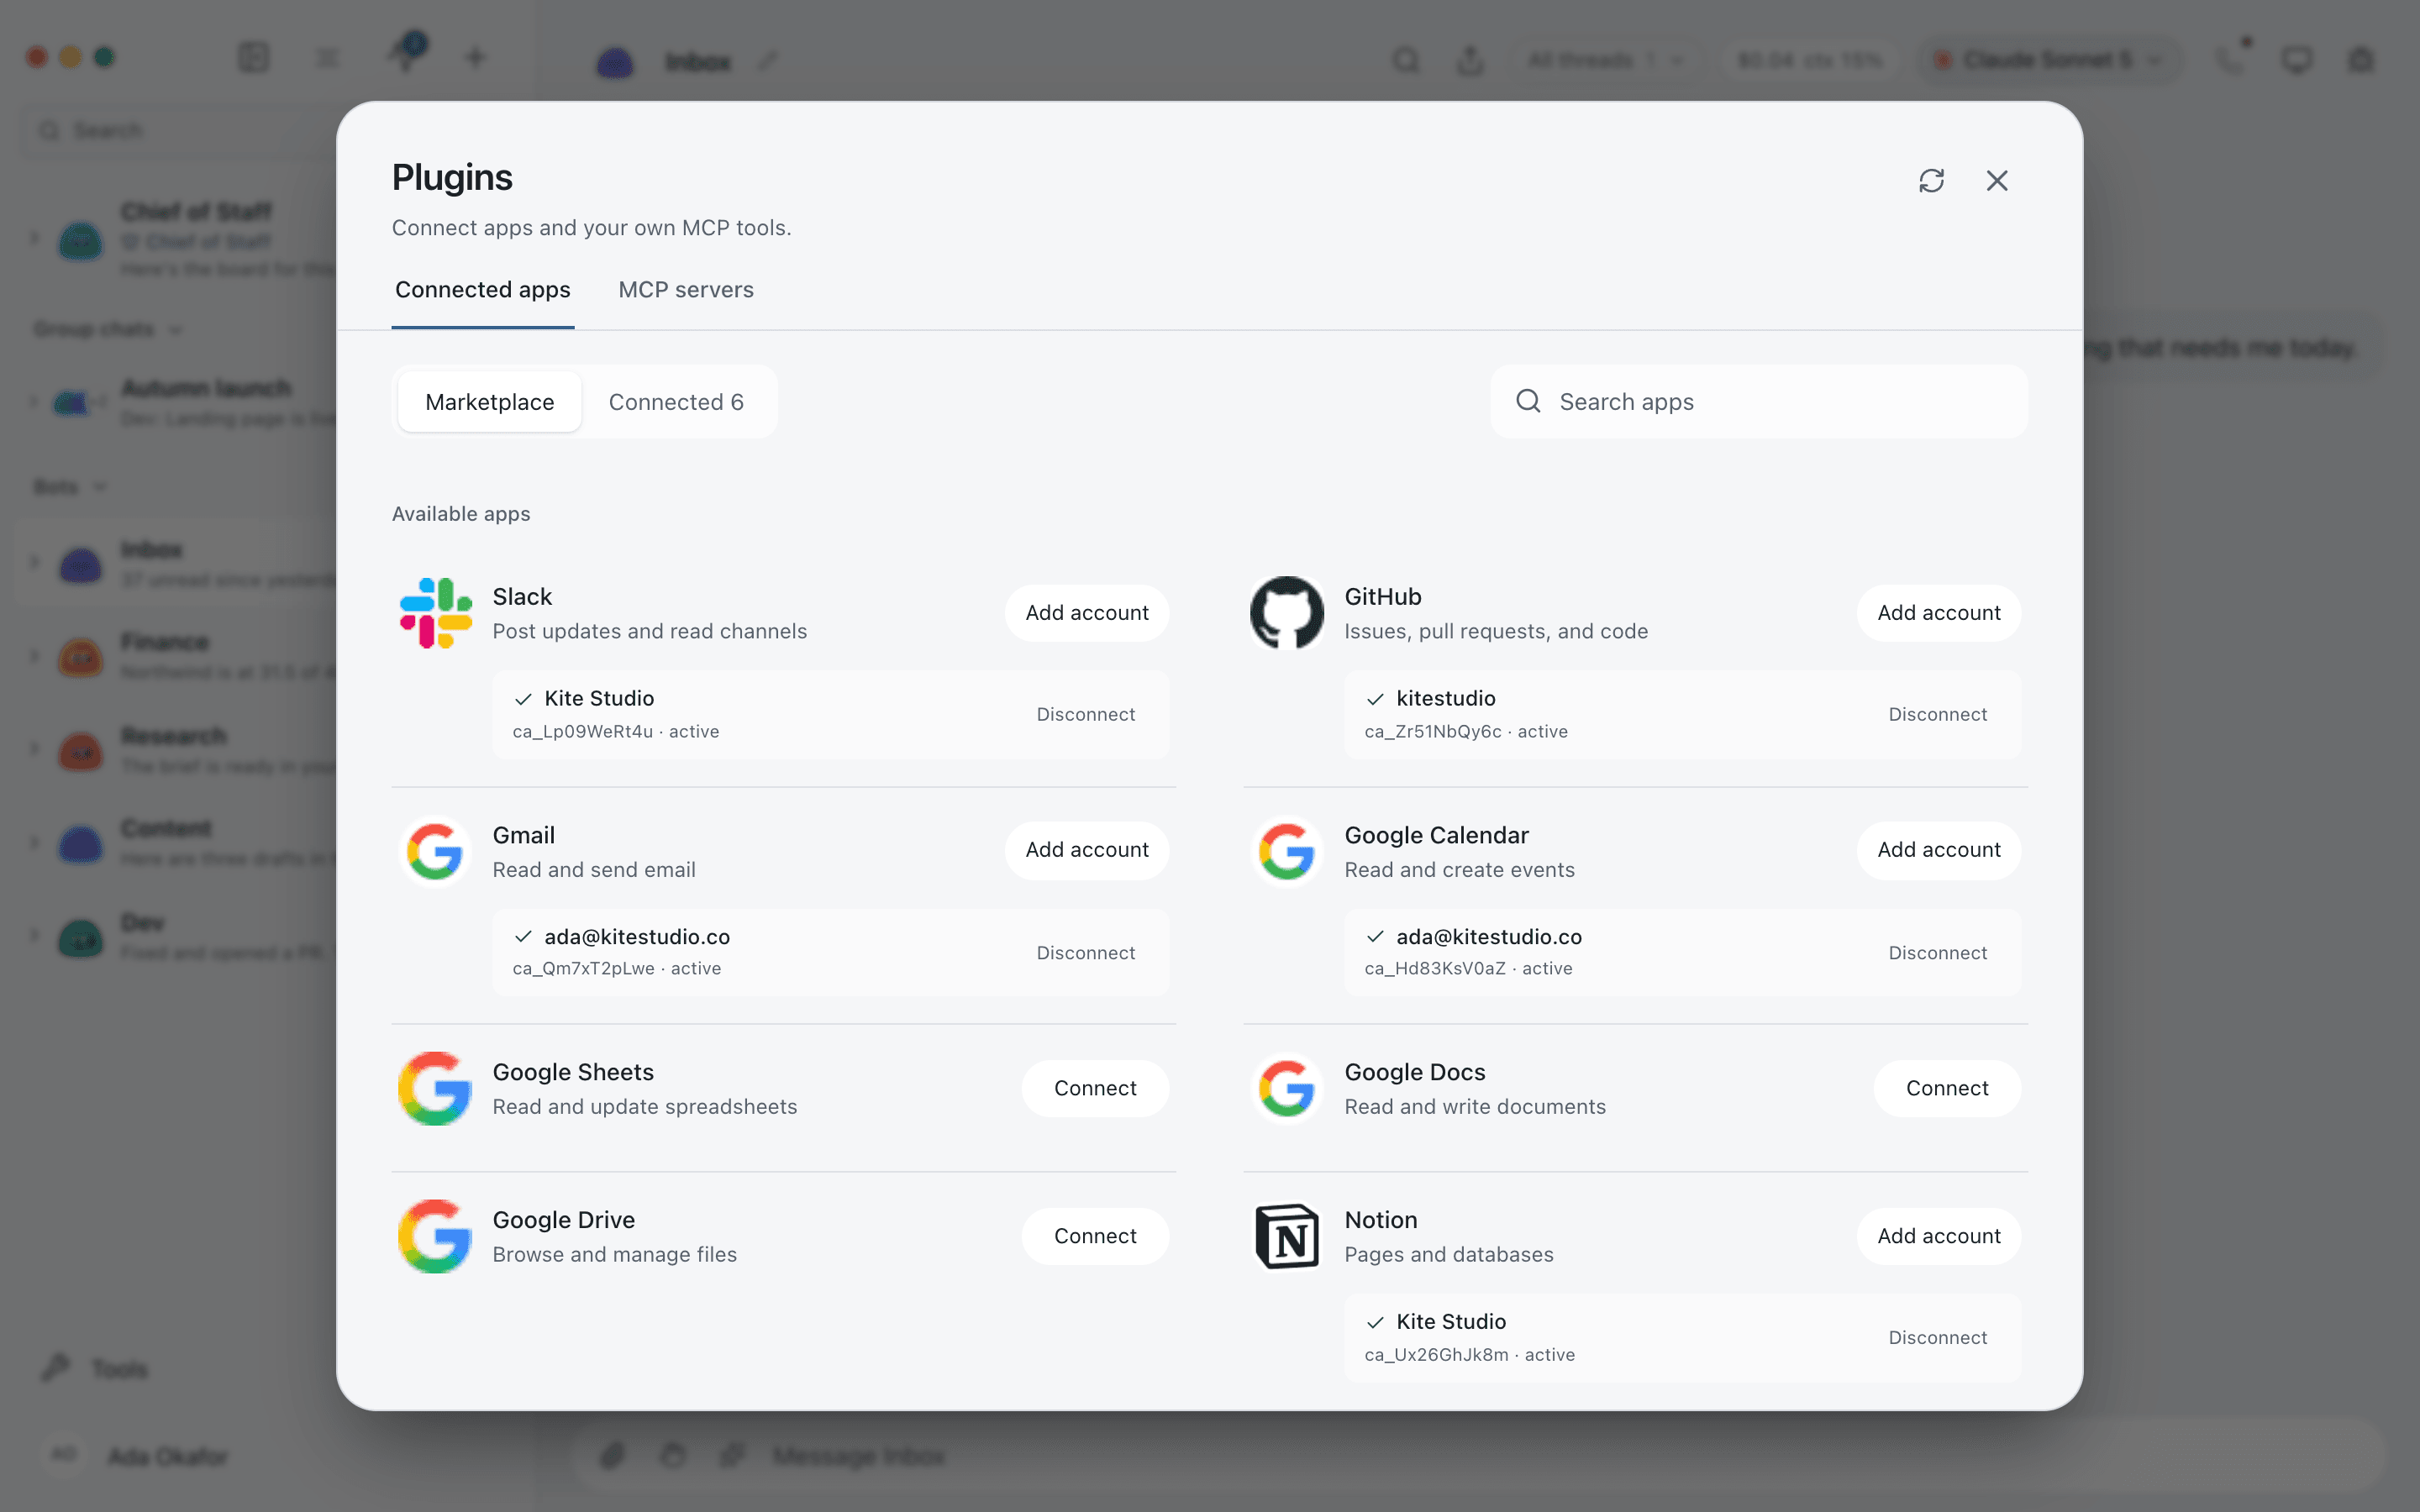Click the checkmark beside Slack Kite Studio
2420x1512 pixels.
pos(523,699)
